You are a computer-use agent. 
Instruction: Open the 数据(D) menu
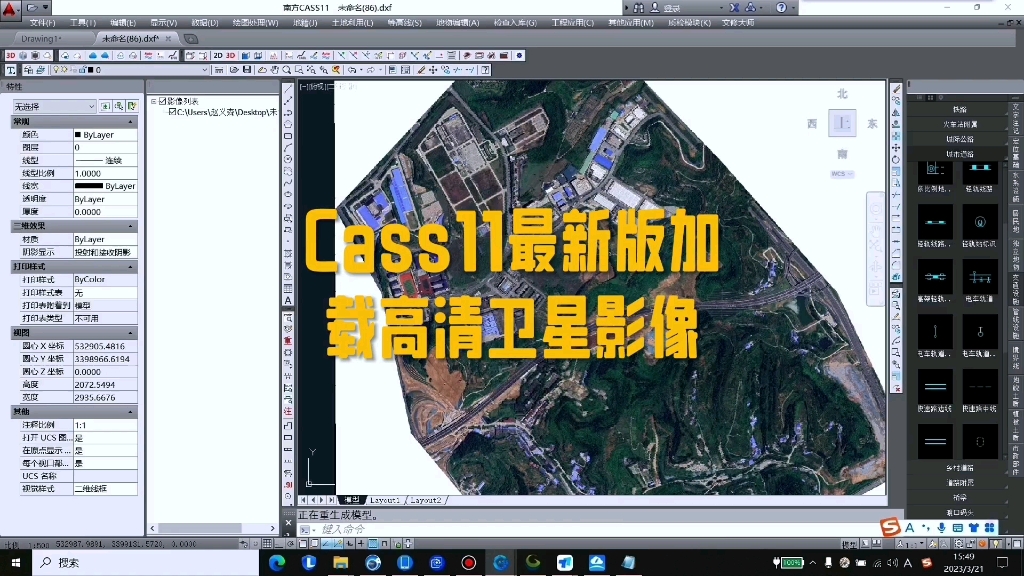click(204, 23)
